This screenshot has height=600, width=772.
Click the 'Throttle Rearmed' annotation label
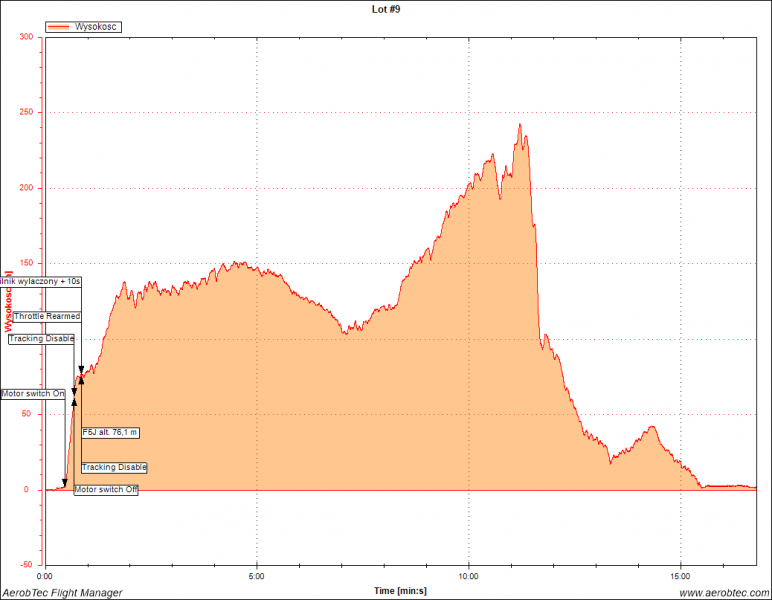[x=47, y=316]
